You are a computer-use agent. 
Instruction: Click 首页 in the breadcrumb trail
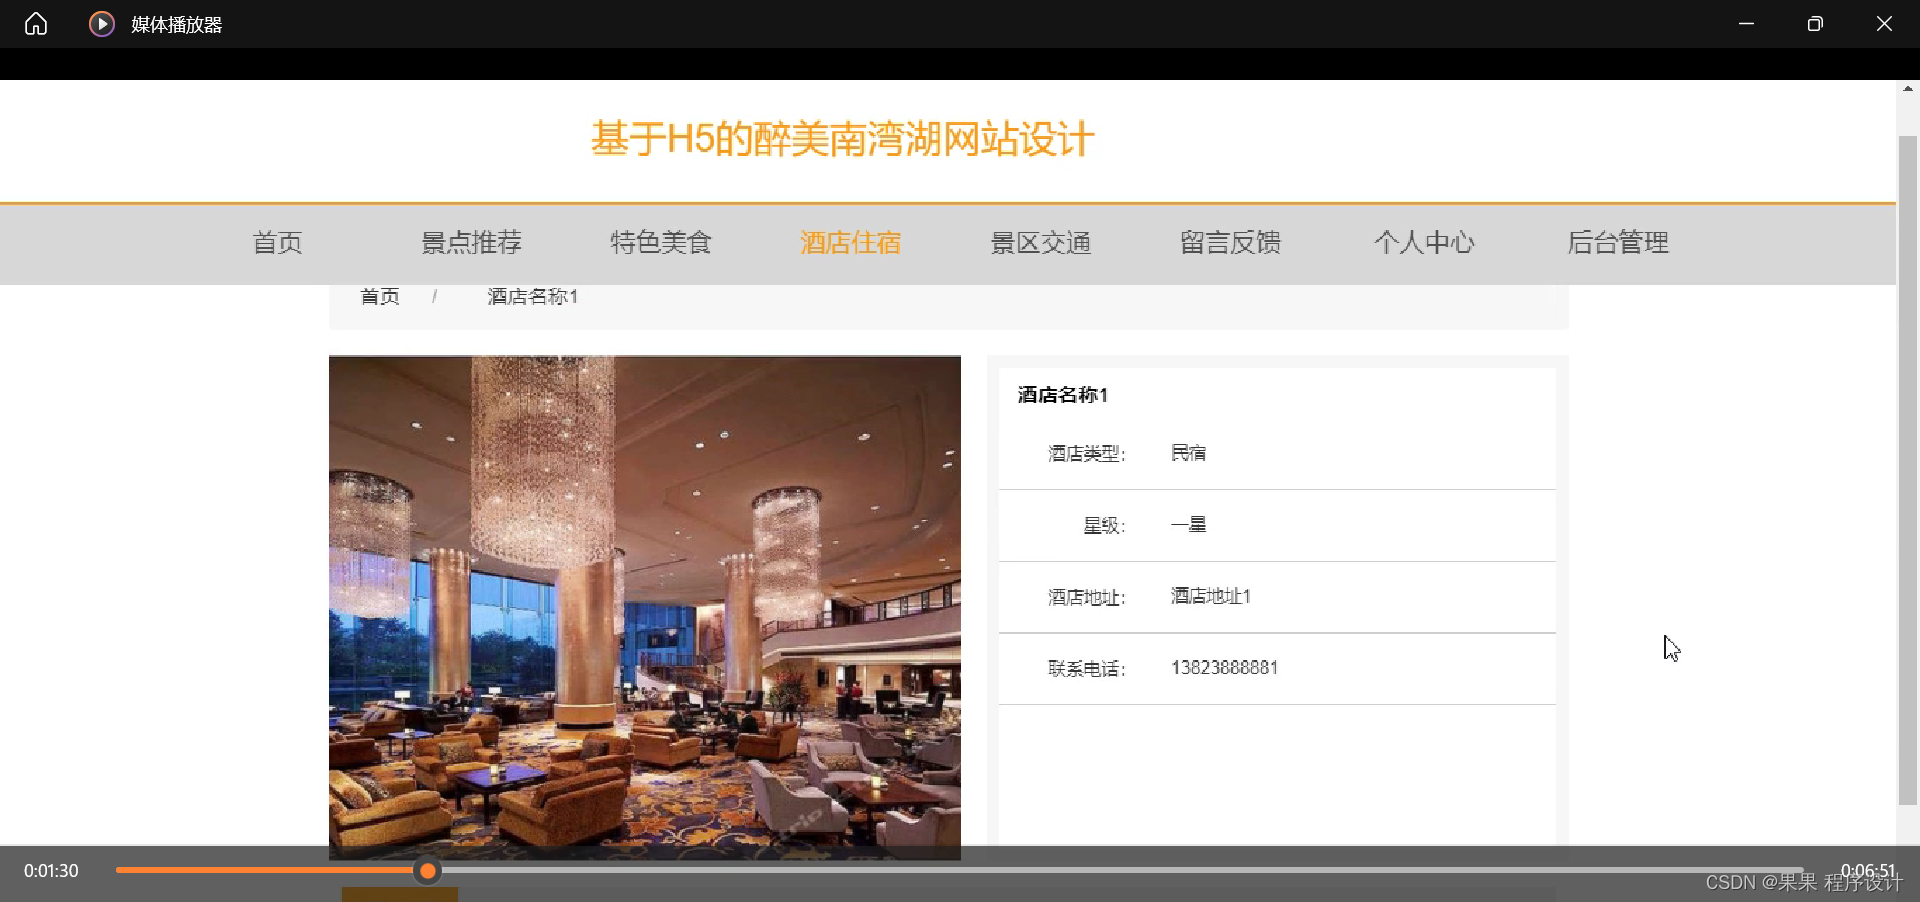tap(379, 296)
